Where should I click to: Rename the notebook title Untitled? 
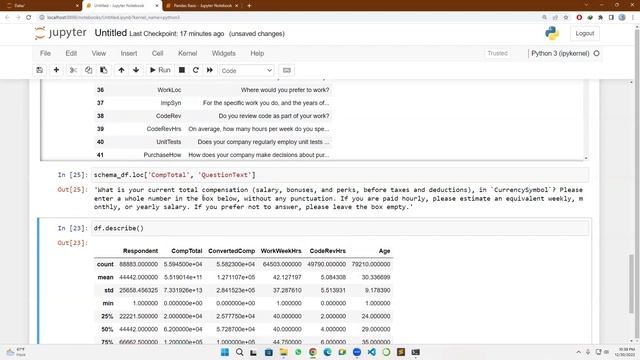(x=111, y=33)
